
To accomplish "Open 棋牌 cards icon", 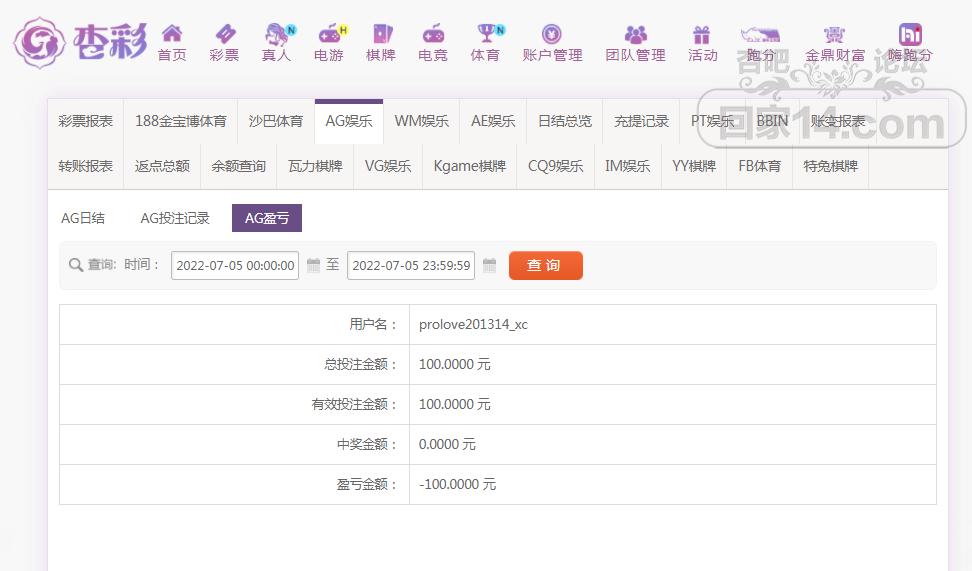I will 382,34.
